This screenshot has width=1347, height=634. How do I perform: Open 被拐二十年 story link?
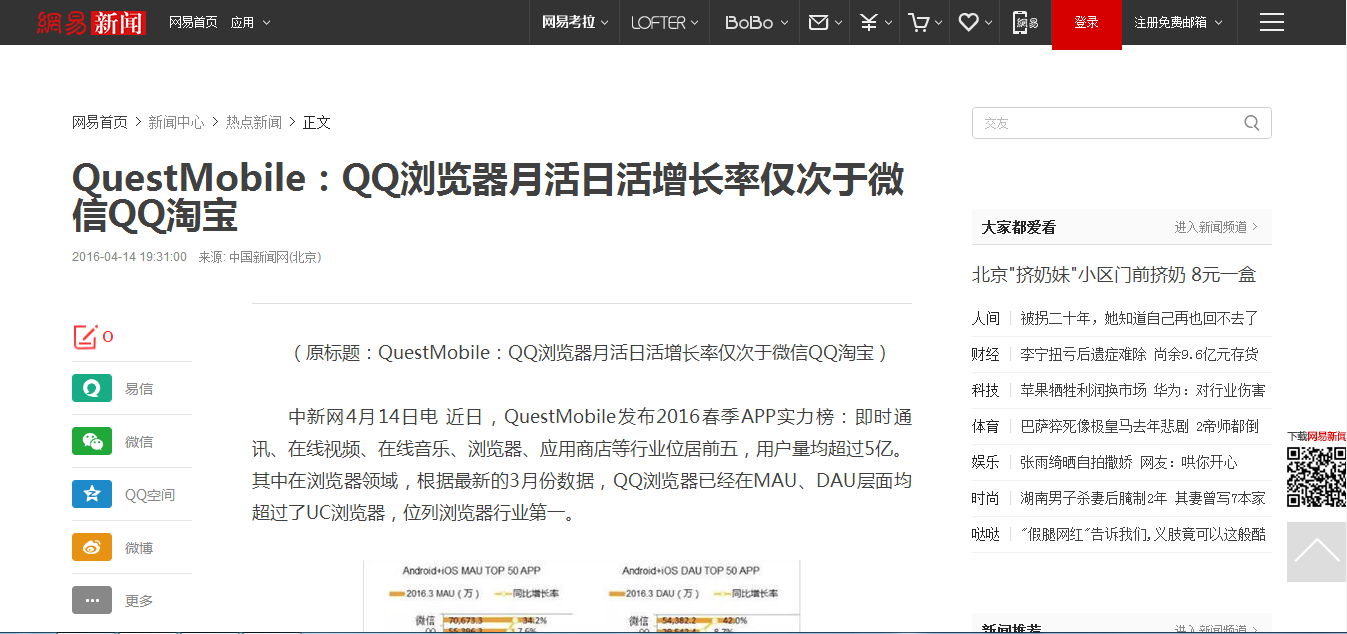point(1139,318)
